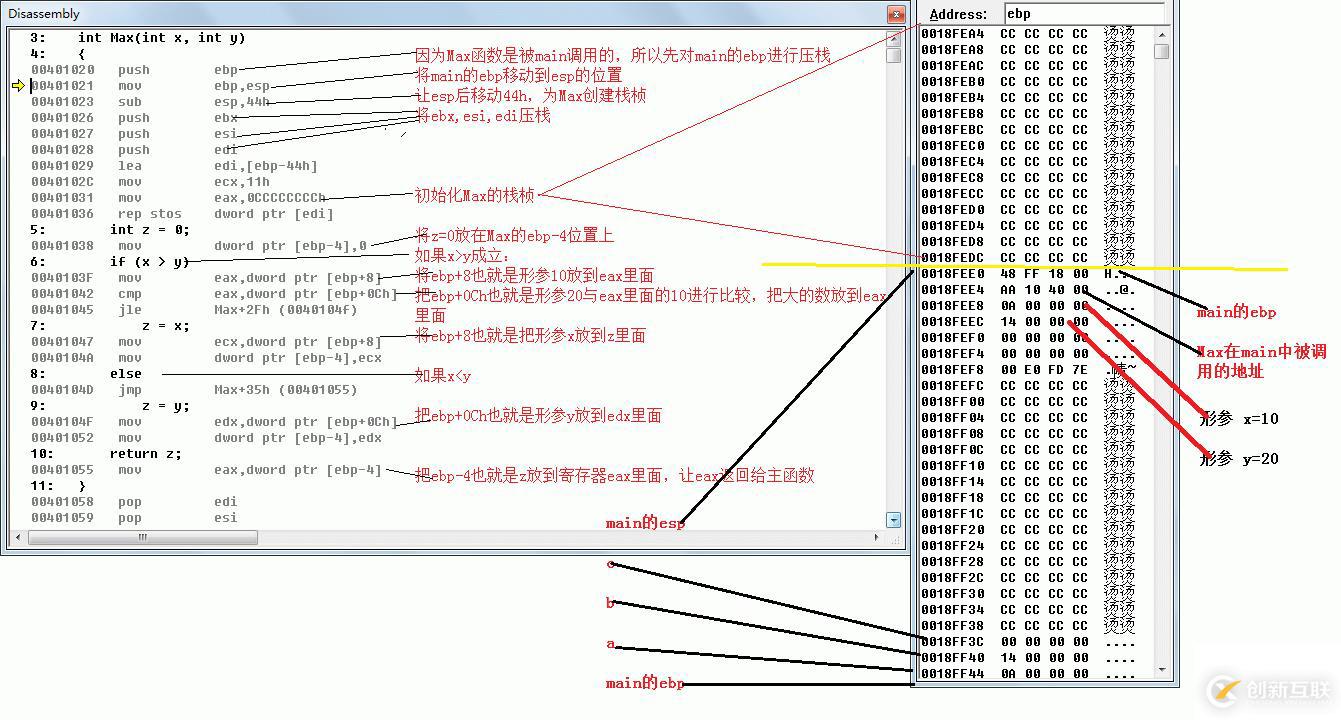Screen dimensions: 1341x720
Task: Select 'sub esp,44h' at 00401023
Action: (x=150, y=102)
